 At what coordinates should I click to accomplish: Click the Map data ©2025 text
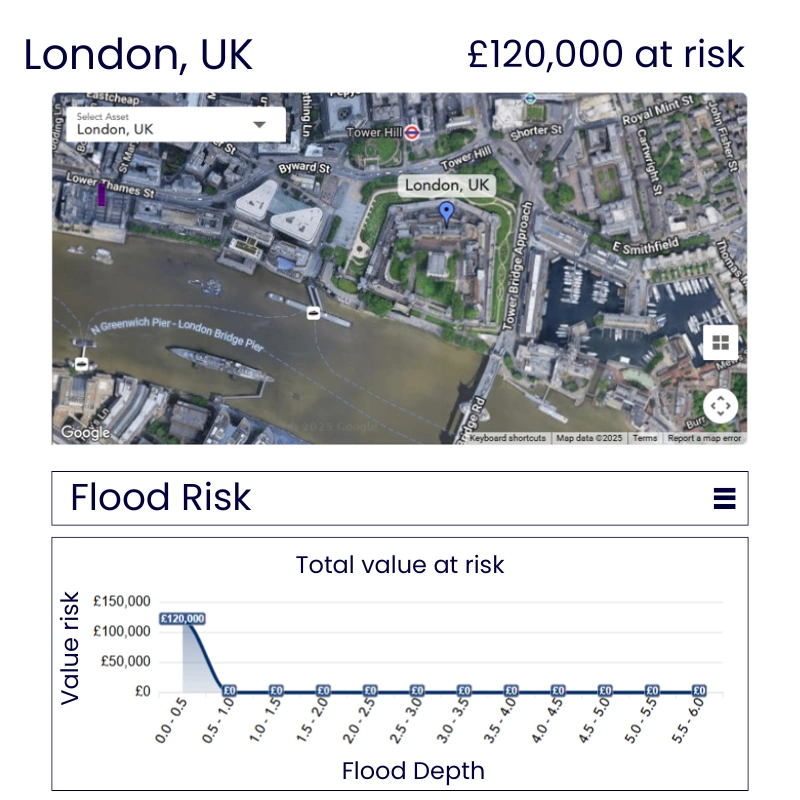pos(589,438)
